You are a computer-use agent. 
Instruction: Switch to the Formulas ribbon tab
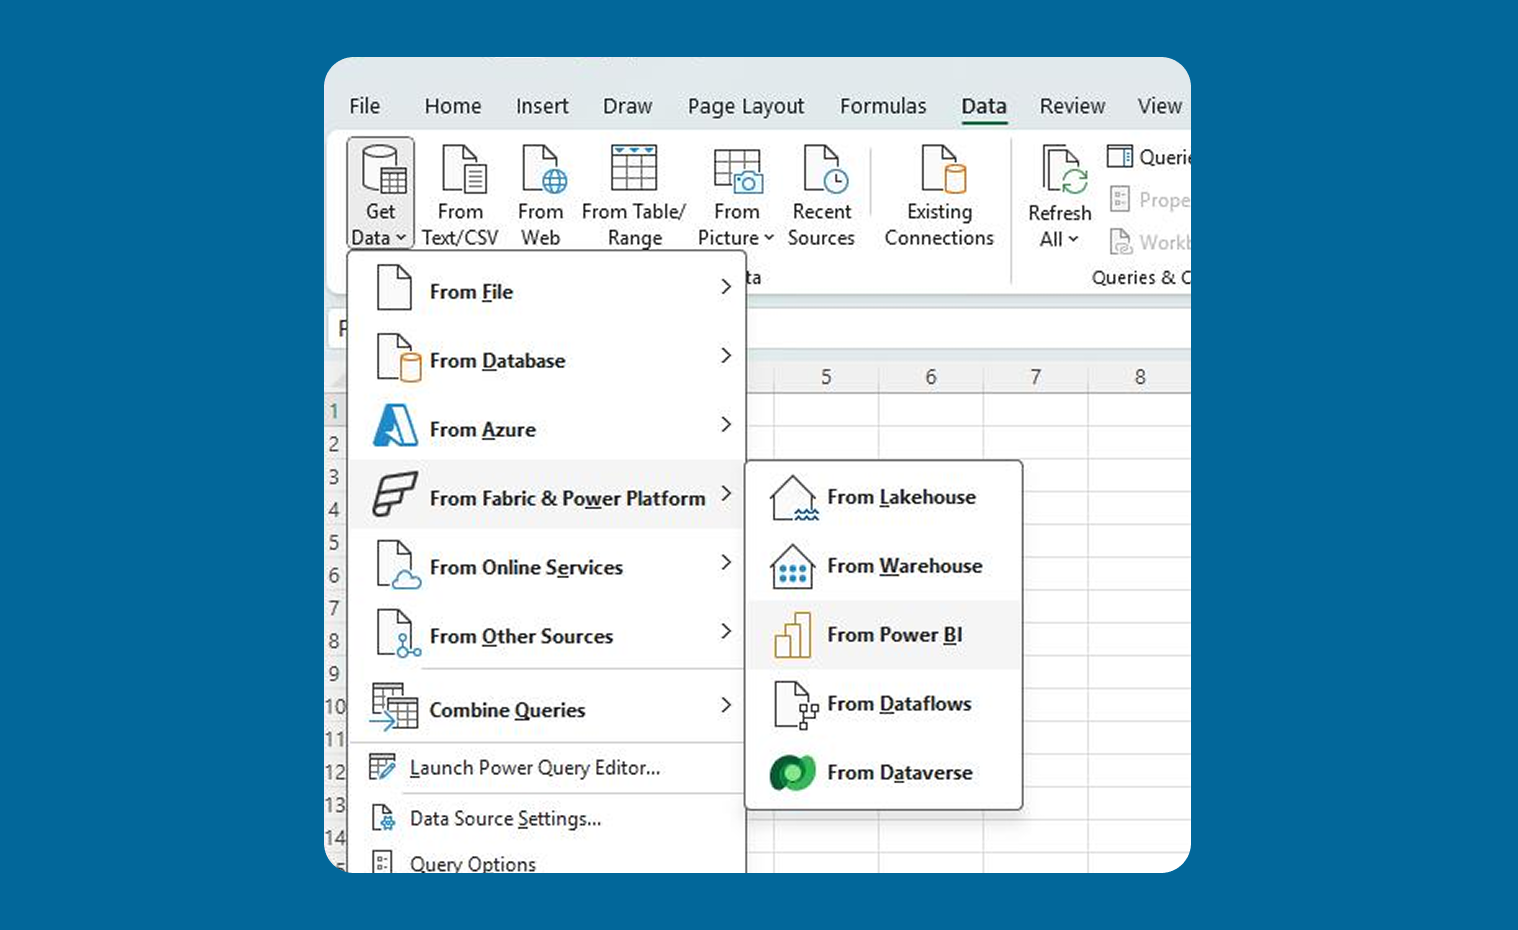(x=882, y=106)
